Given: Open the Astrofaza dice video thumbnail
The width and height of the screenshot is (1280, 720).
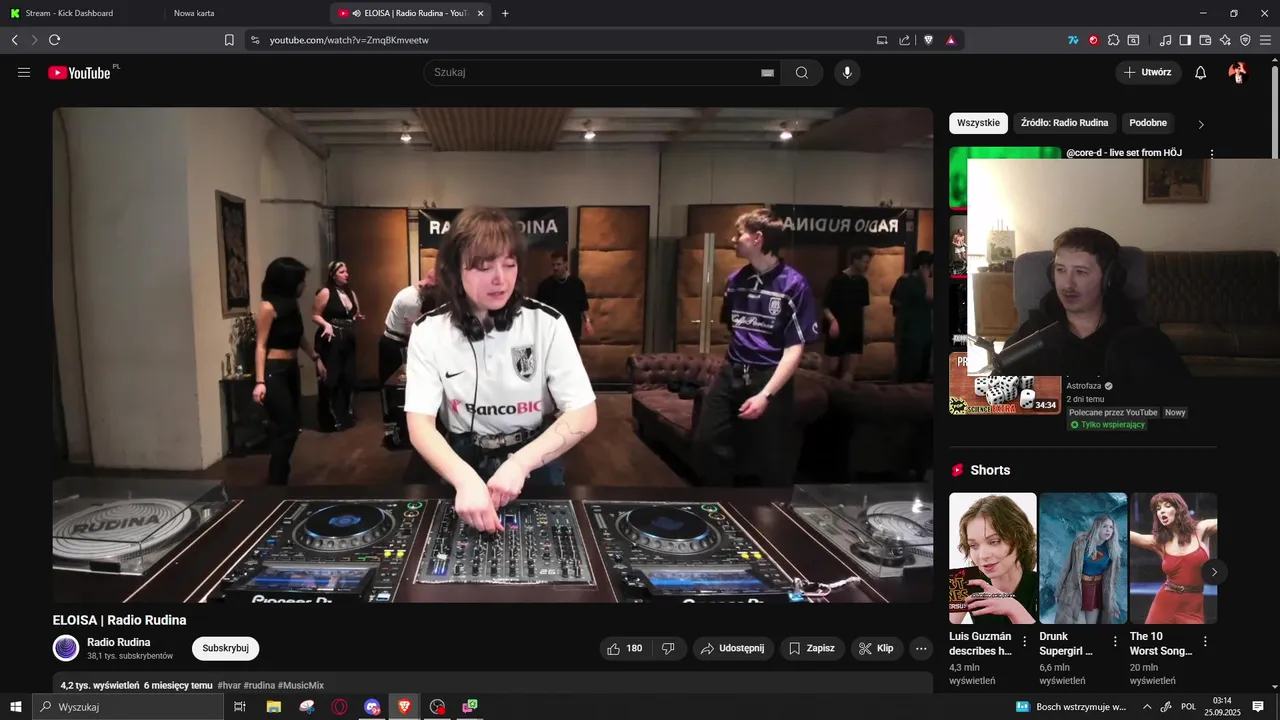Looking at the screenshot, I should (1005, 384).
